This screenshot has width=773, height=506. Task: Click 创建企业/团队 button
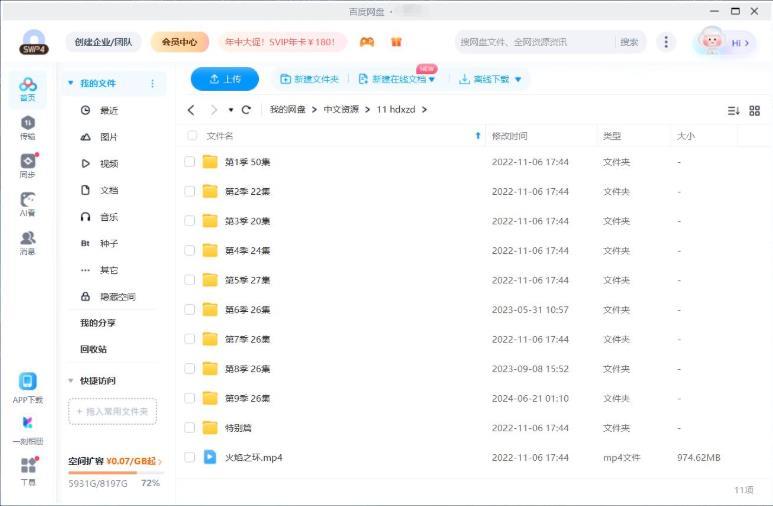point(104,42)
